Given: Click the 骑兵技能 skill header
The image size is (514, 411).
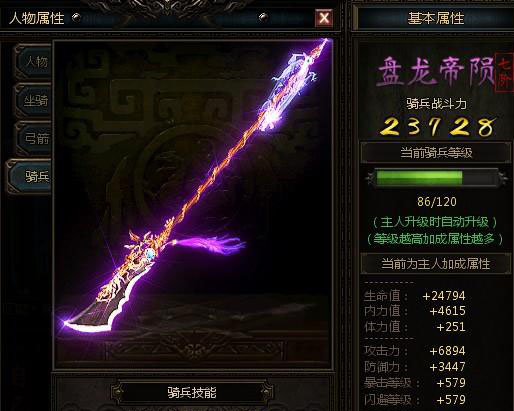Looking at the screenshot, I should [x=192, y=392].
